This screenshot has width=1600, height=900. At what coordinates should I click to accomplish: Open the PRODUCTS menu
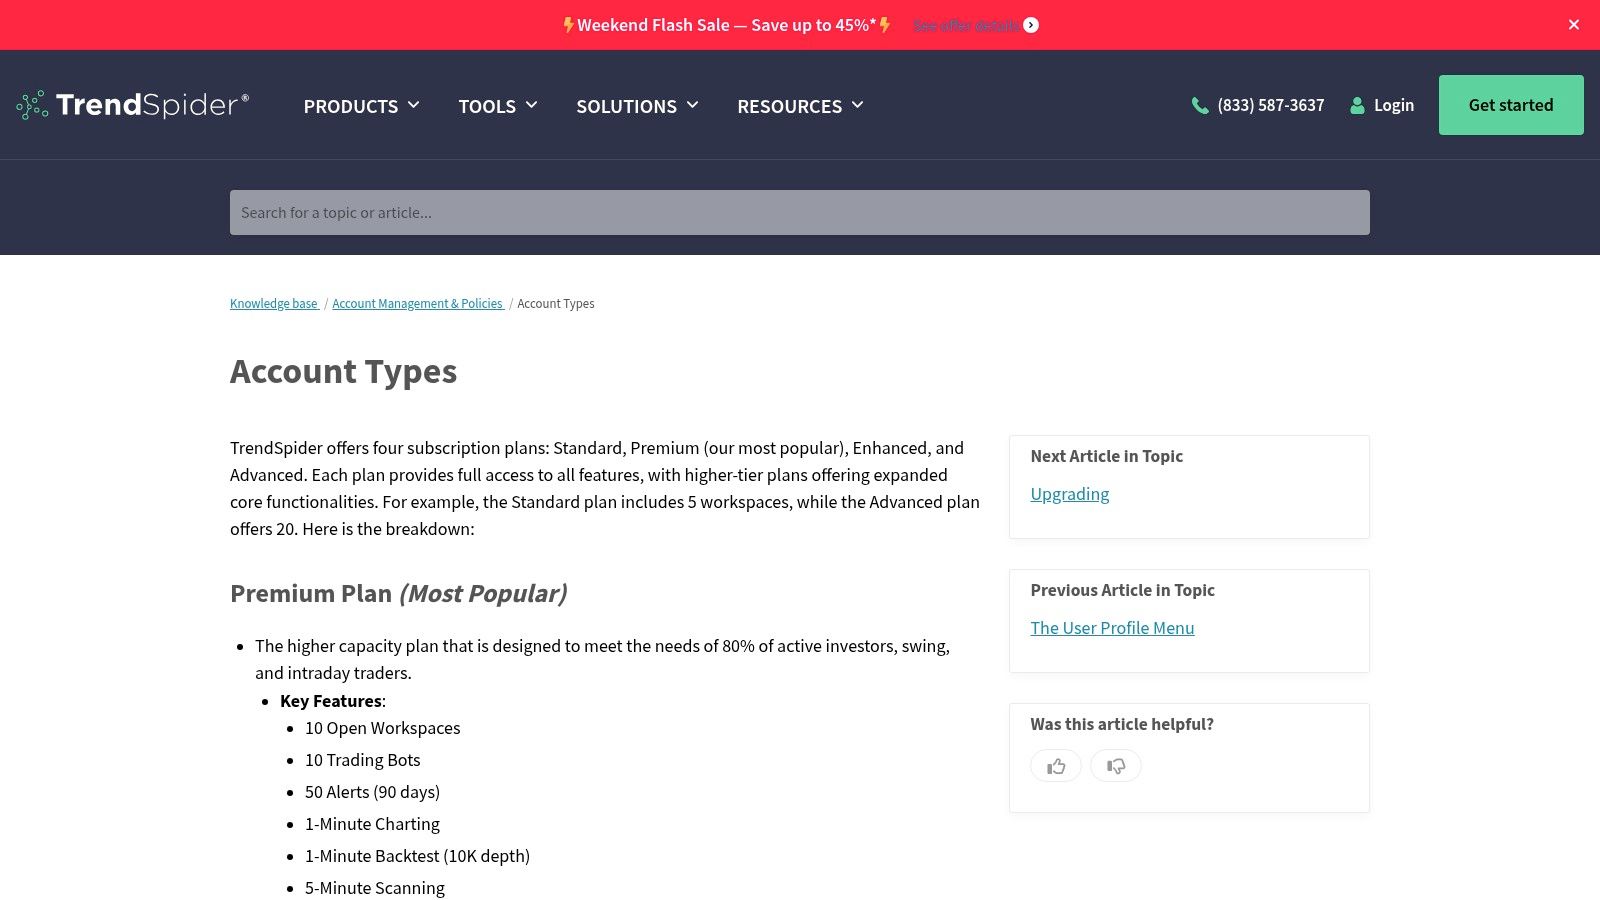tap(351, 106)
